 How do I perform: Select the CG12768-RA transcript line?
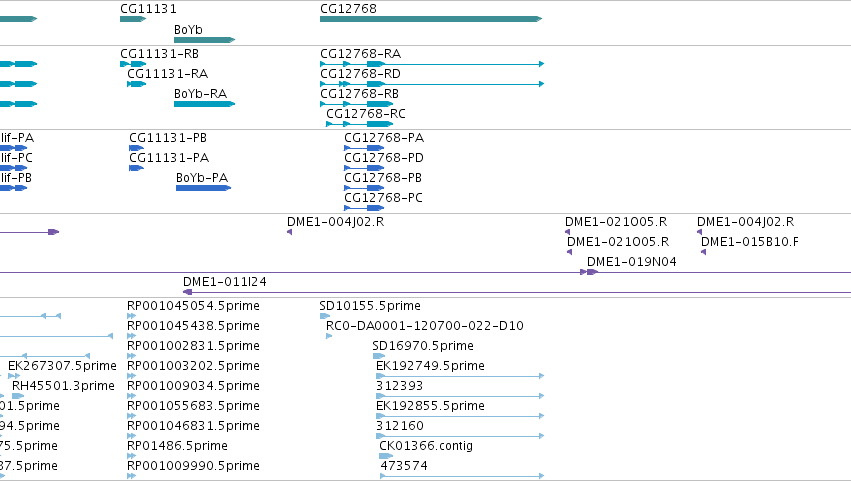pyautogui.click(x=432, y=64)
